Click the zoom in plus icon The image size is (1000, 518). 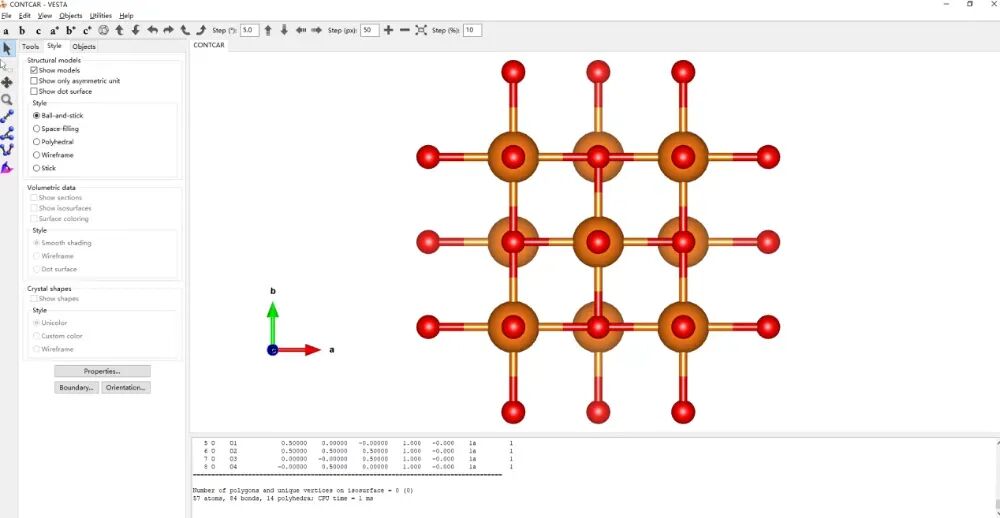pyautogui.click(x=389, y=31)
